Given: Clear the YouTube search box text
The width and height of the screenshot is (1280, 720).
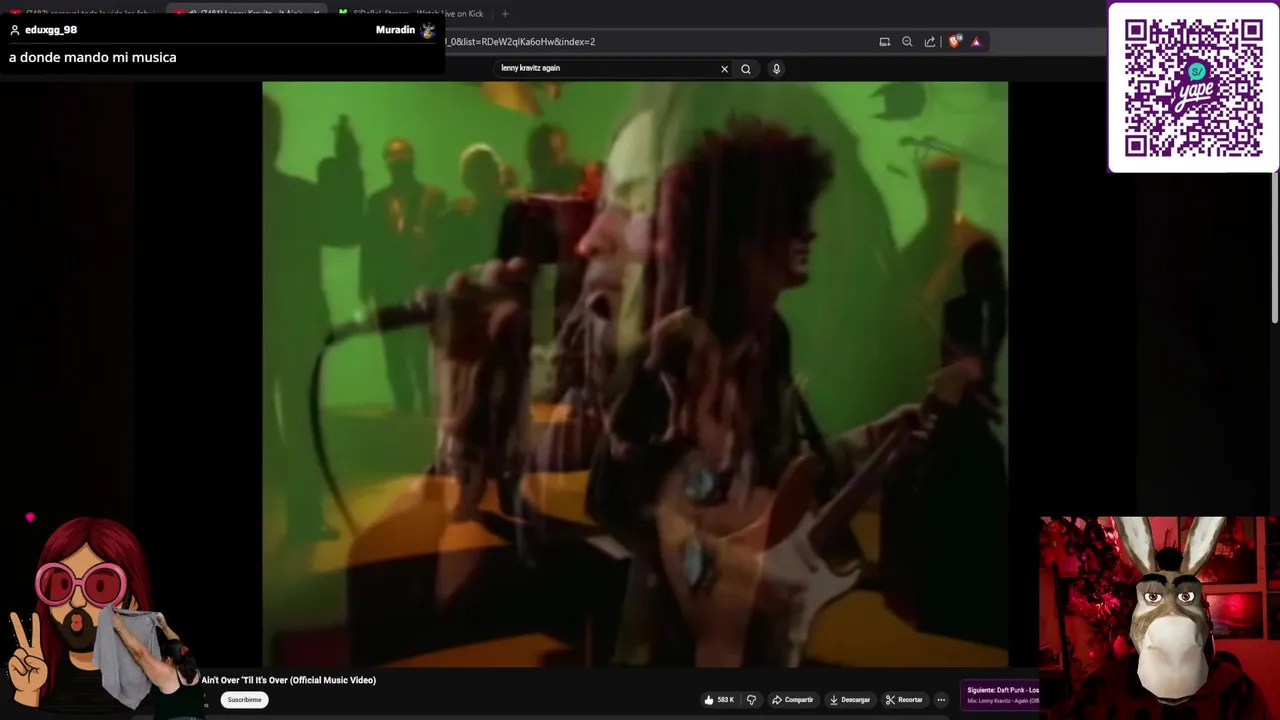Looking at the screenshot, I should click(x=724, y=69).
